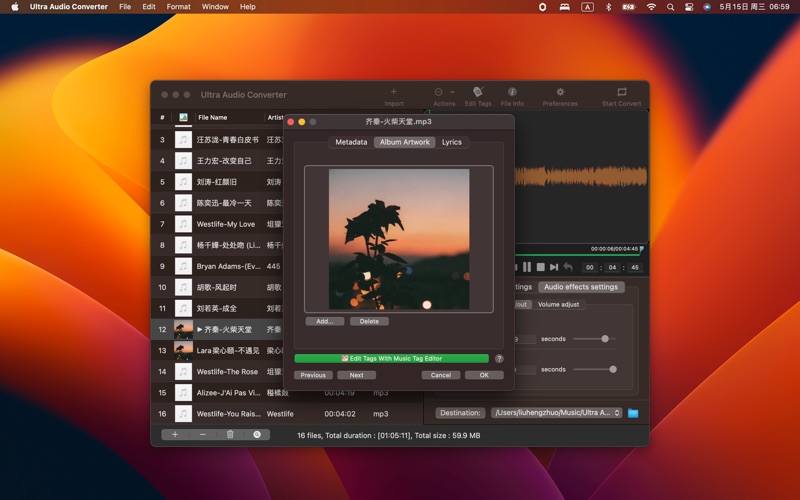
Task: Click the Destination label button
Action: pyautogui.click(x=460, y=413)
